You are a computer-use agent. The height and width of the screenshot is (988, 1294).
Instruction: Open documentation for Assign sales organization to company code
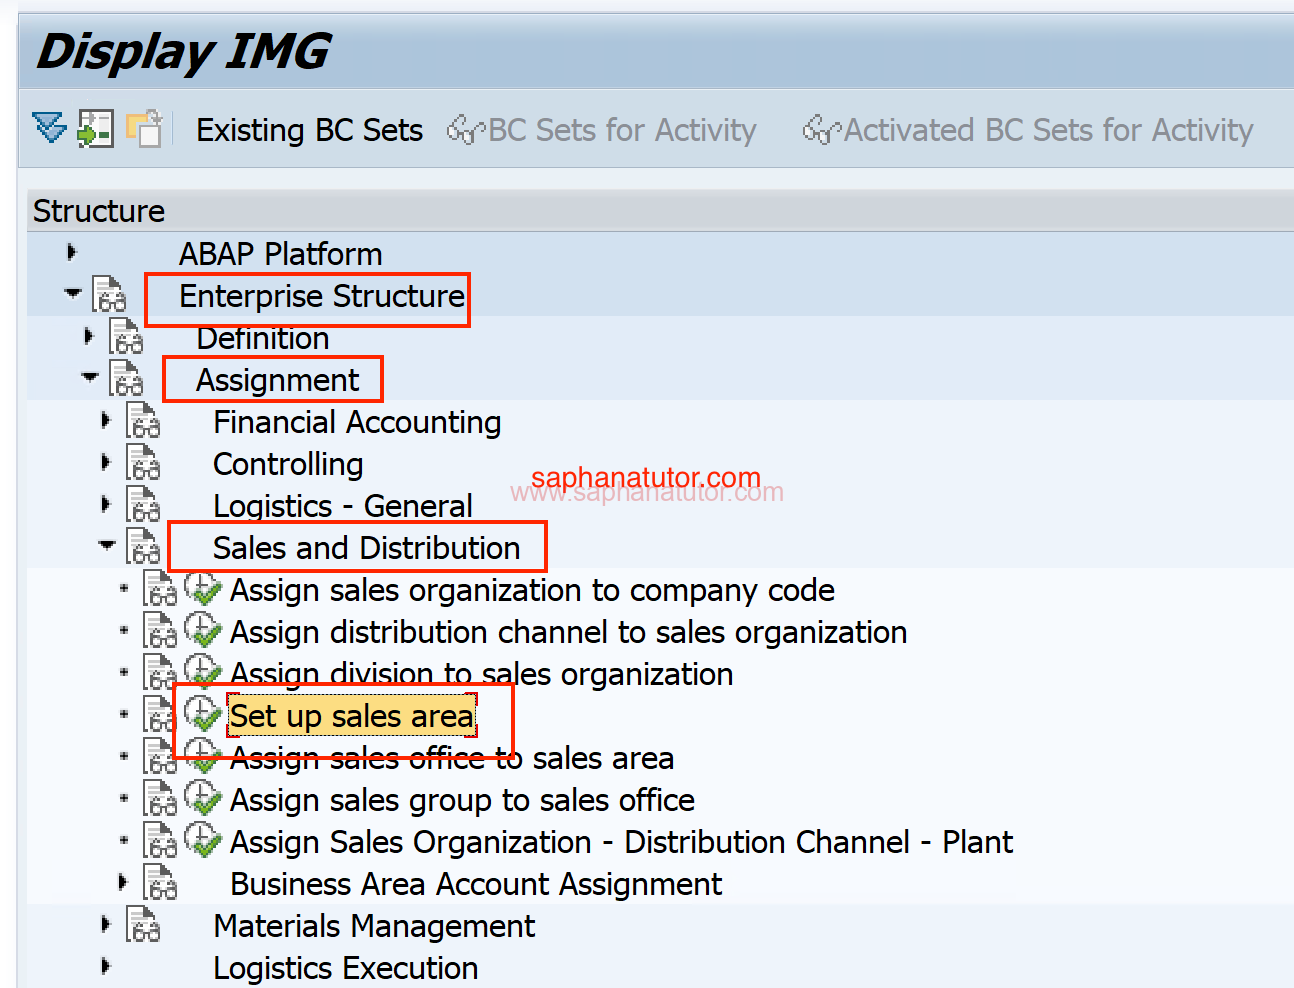pyautogui.click(x=160, y=589)
